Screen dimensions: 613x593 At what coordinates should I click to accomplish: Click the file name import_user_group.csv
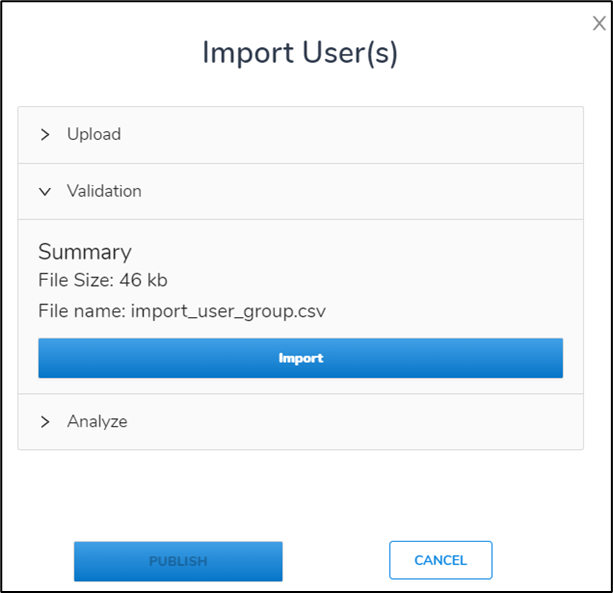228,312
